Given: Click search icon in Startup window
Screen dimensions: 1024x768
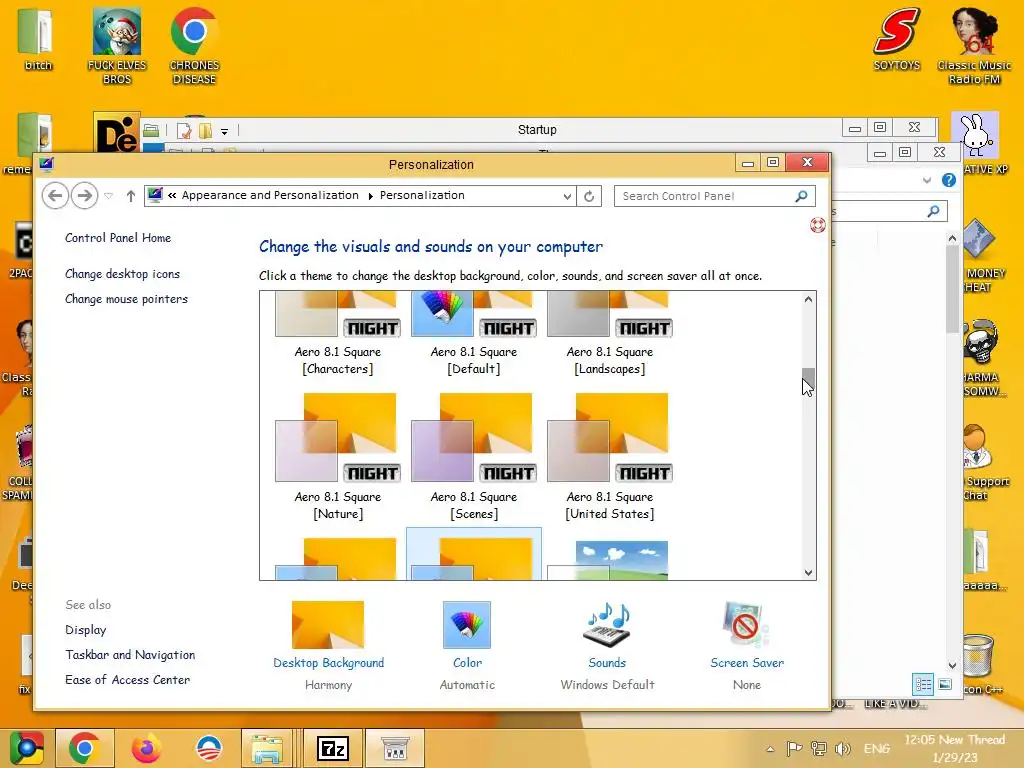Looking at the screenshot, I should coord(934,211).
